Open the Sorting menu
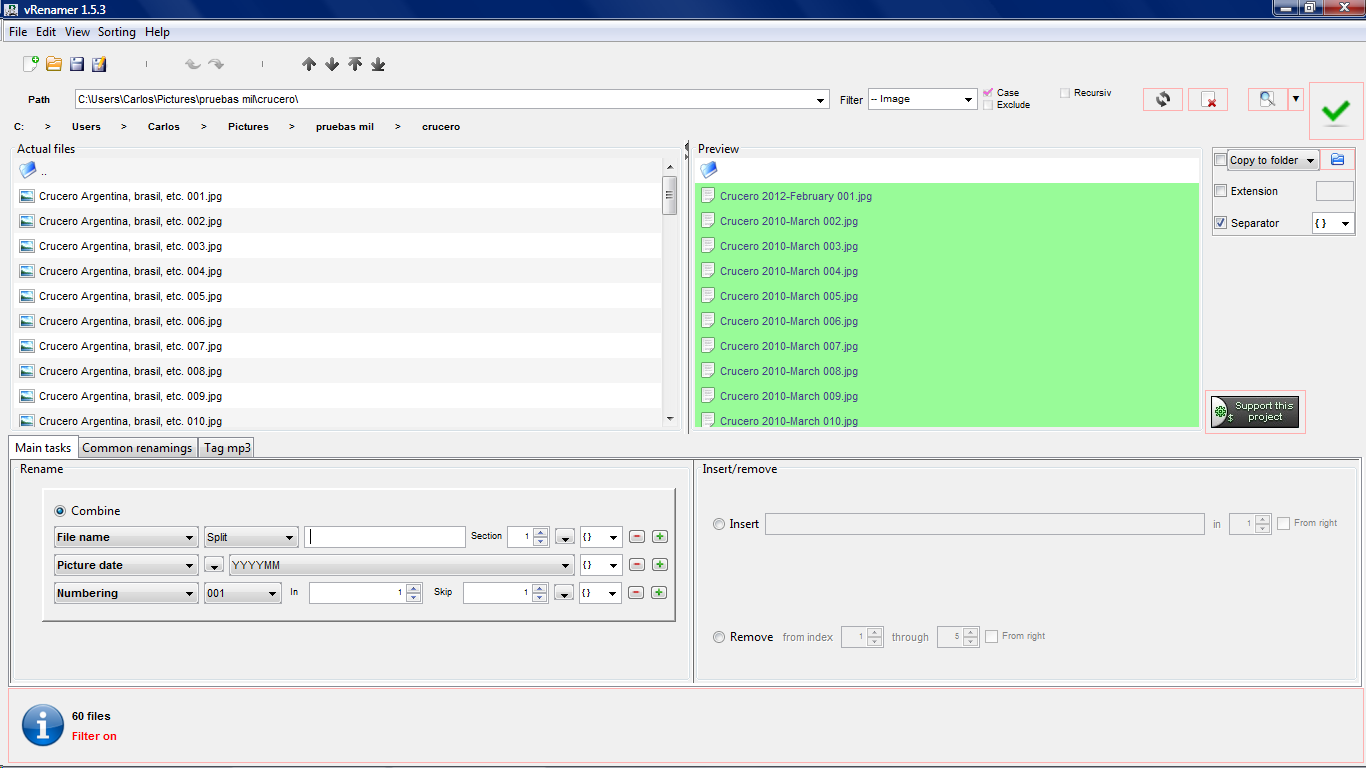 point(116,32)
